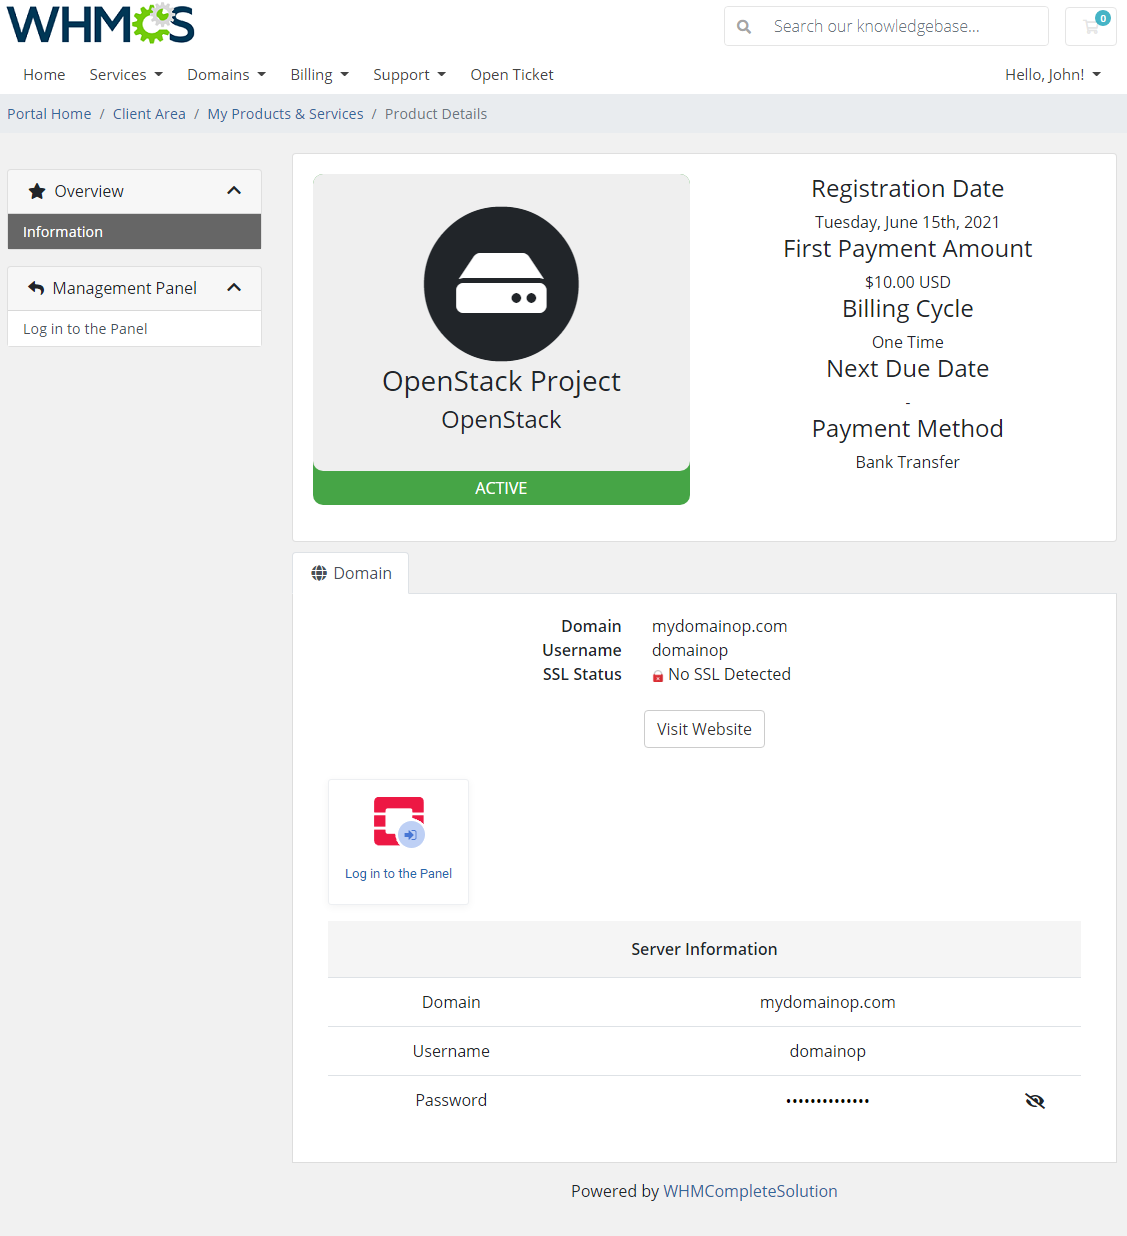Open the shopping cart icon
Screen dimensions: 1127x1236
[x=1091, y=26]
